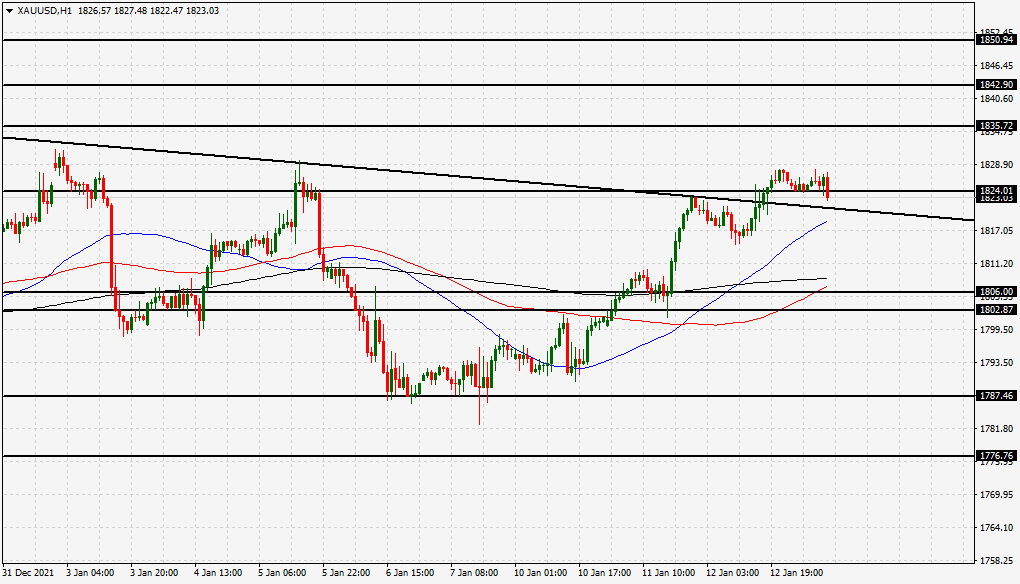Image resolution: width=1020 pixels, height=584 pixels.
Task: Select the 1806.00 level price label
Action: [997, 292]
